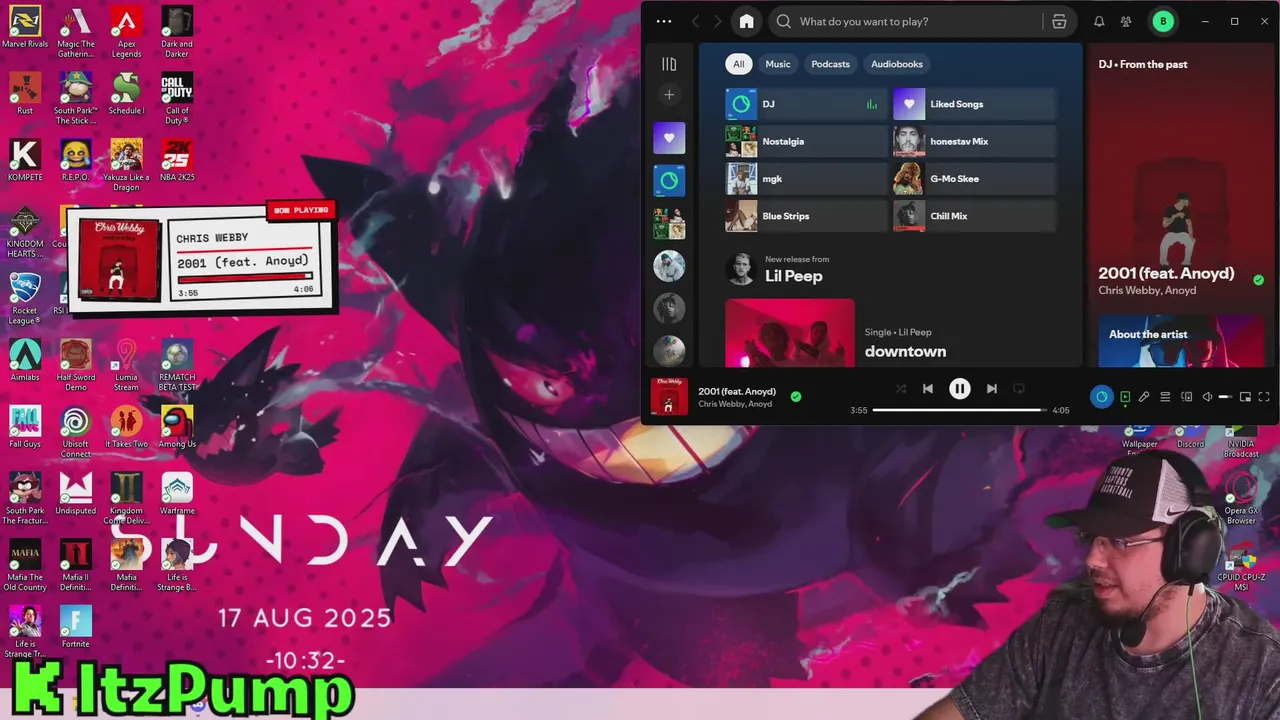The width and height of the screenshot is (1280, 720).
Task: Click the Spotify volume slider
Action: pos(1225,397)
